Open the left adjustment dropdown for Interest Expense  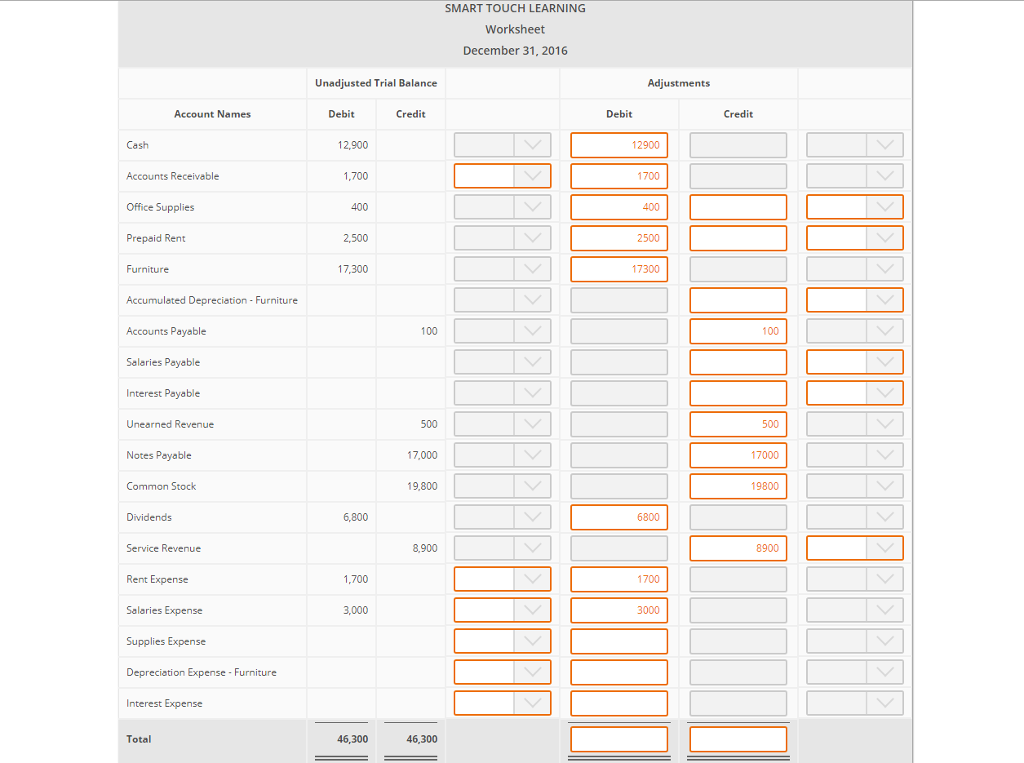502,703
